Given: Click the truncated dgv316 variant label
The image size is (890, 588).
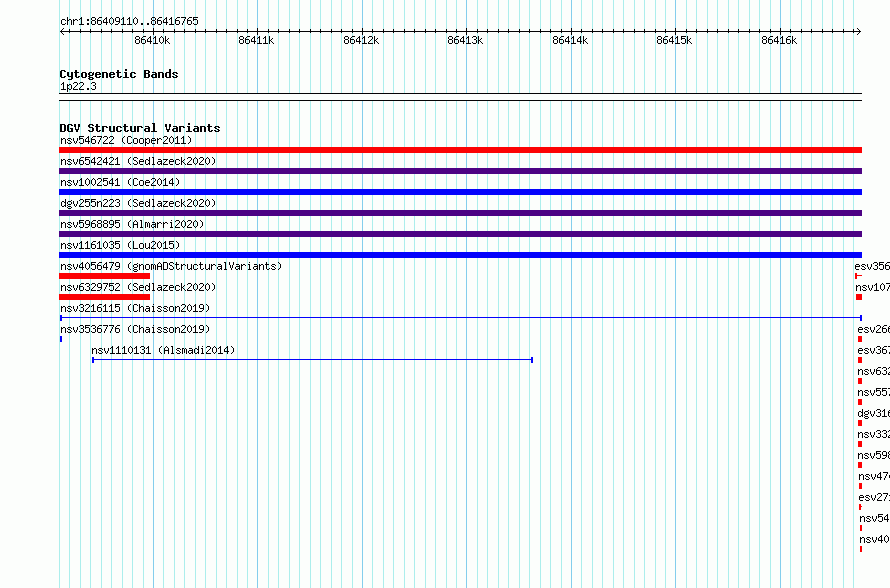Looking at the screenshot, I should point(874,413).
